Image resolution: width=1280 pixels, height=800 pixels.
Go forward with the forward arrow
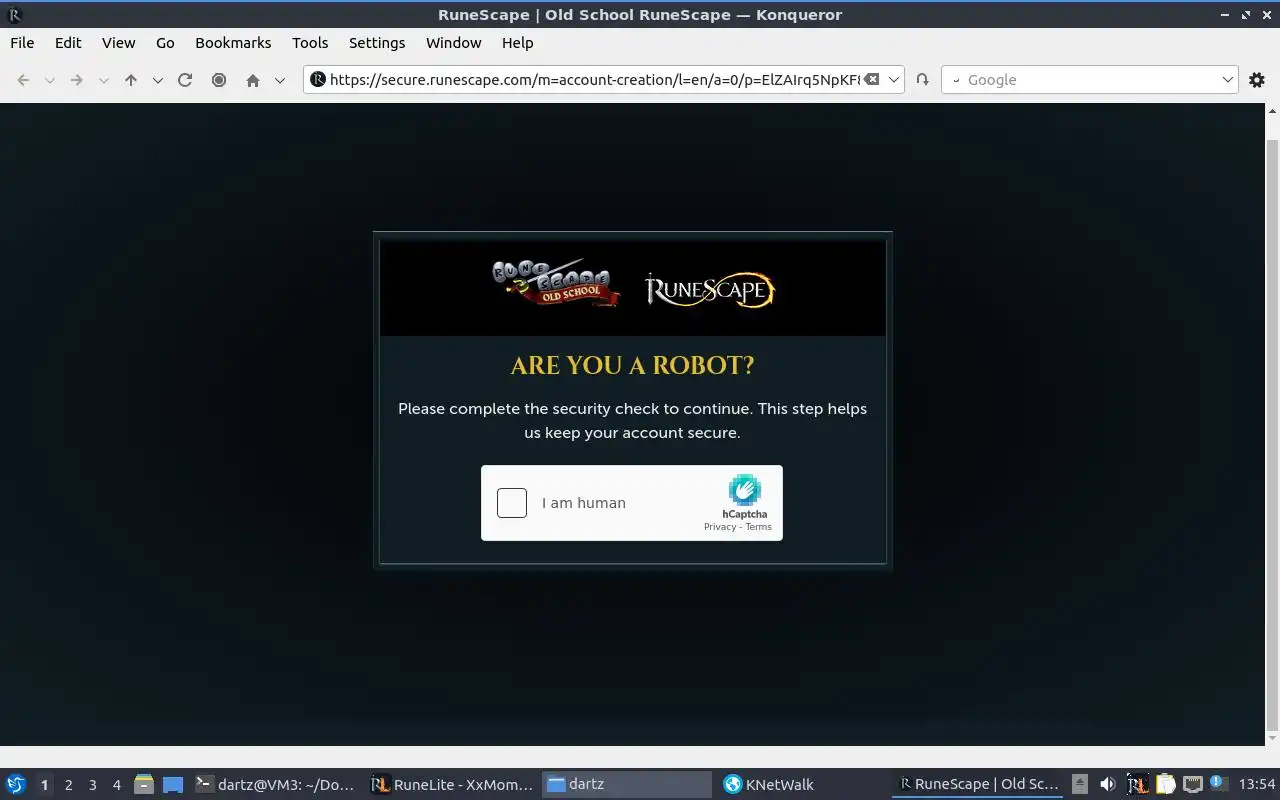click(x=76, y=80)
